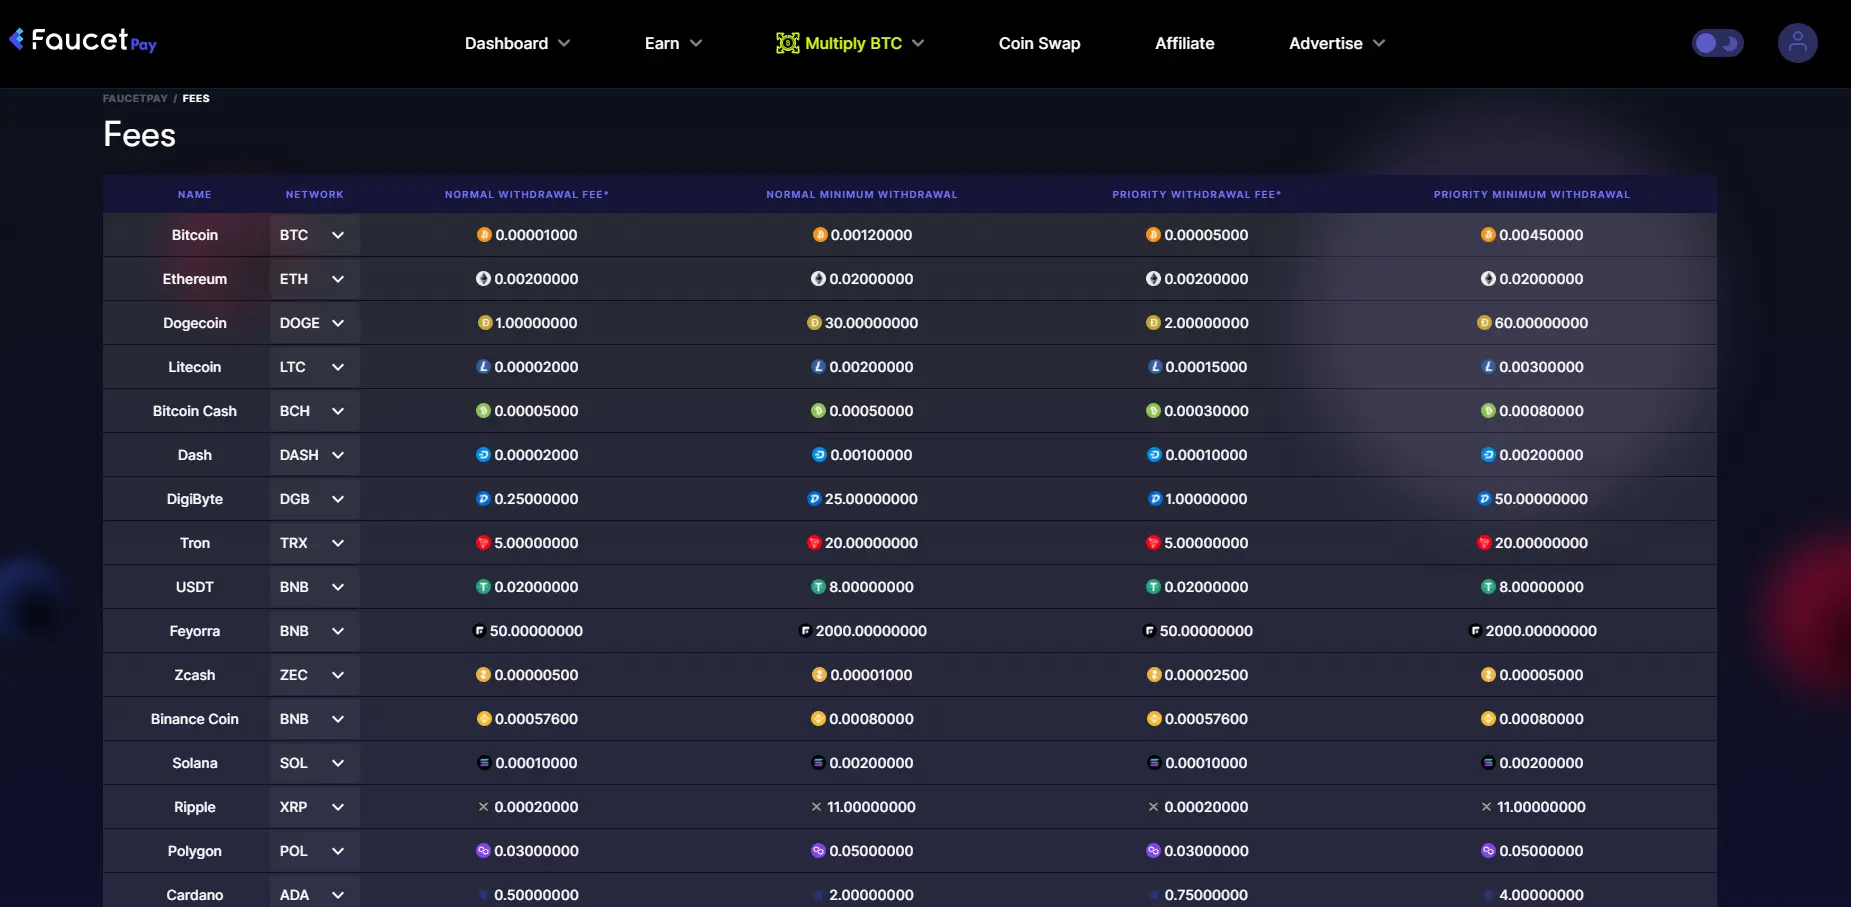Select the Cardano name cell
The image size is (1851, 907).
point(195,895)
